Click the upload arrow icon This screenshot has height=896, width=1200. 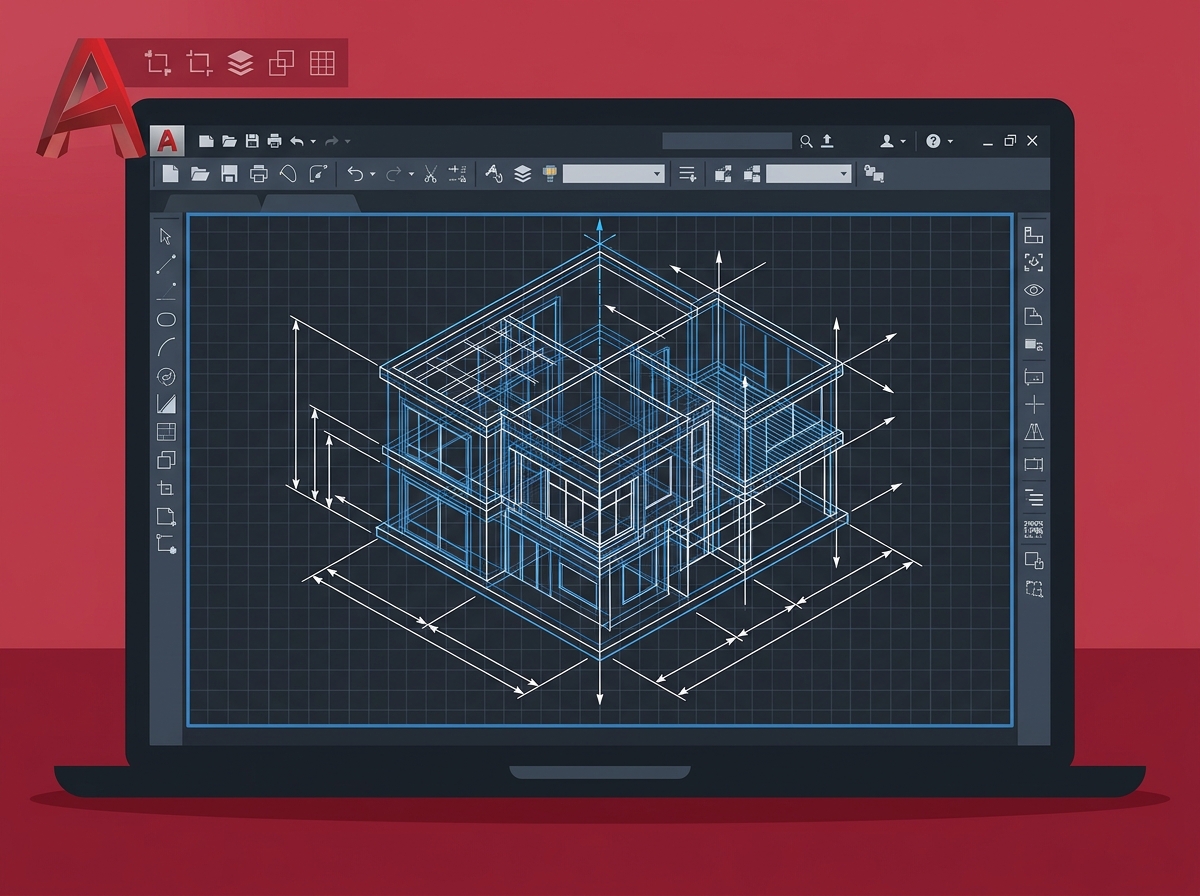click(x=827, y=141)
